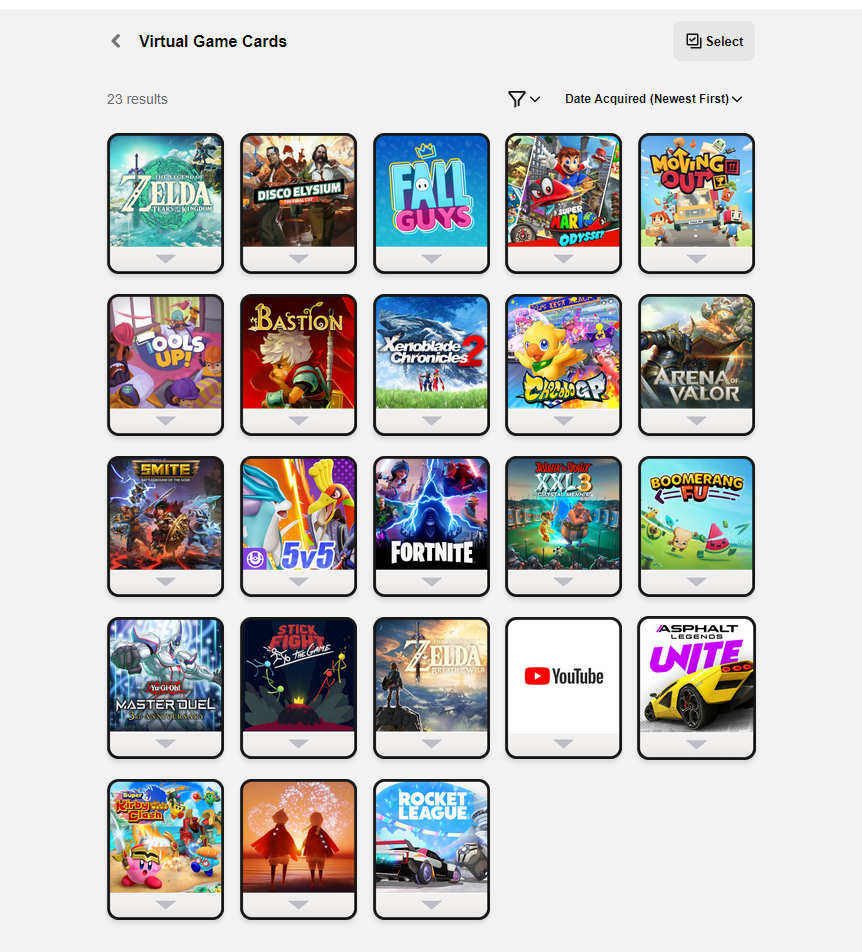This screenshot has height=952, width=862.
Task: Expand the arrow below Bastion card
Action: tap(298, 421)
